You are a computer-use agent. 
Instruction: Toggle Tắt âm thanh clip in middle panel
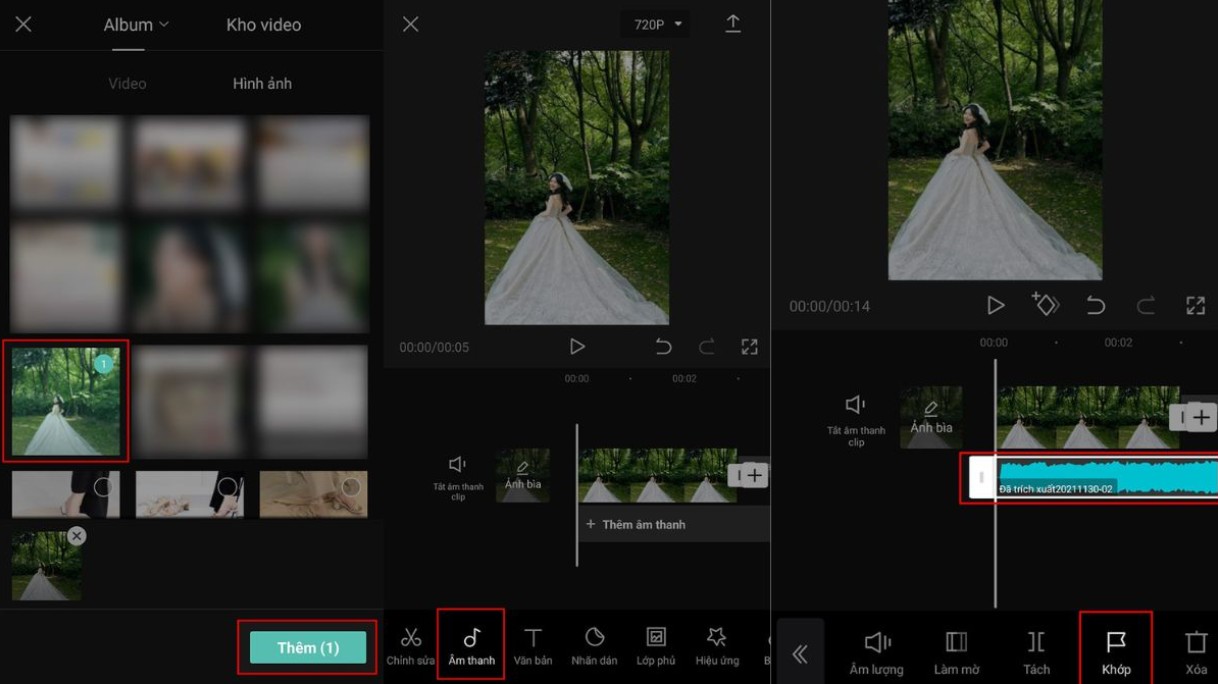point(457,473)
